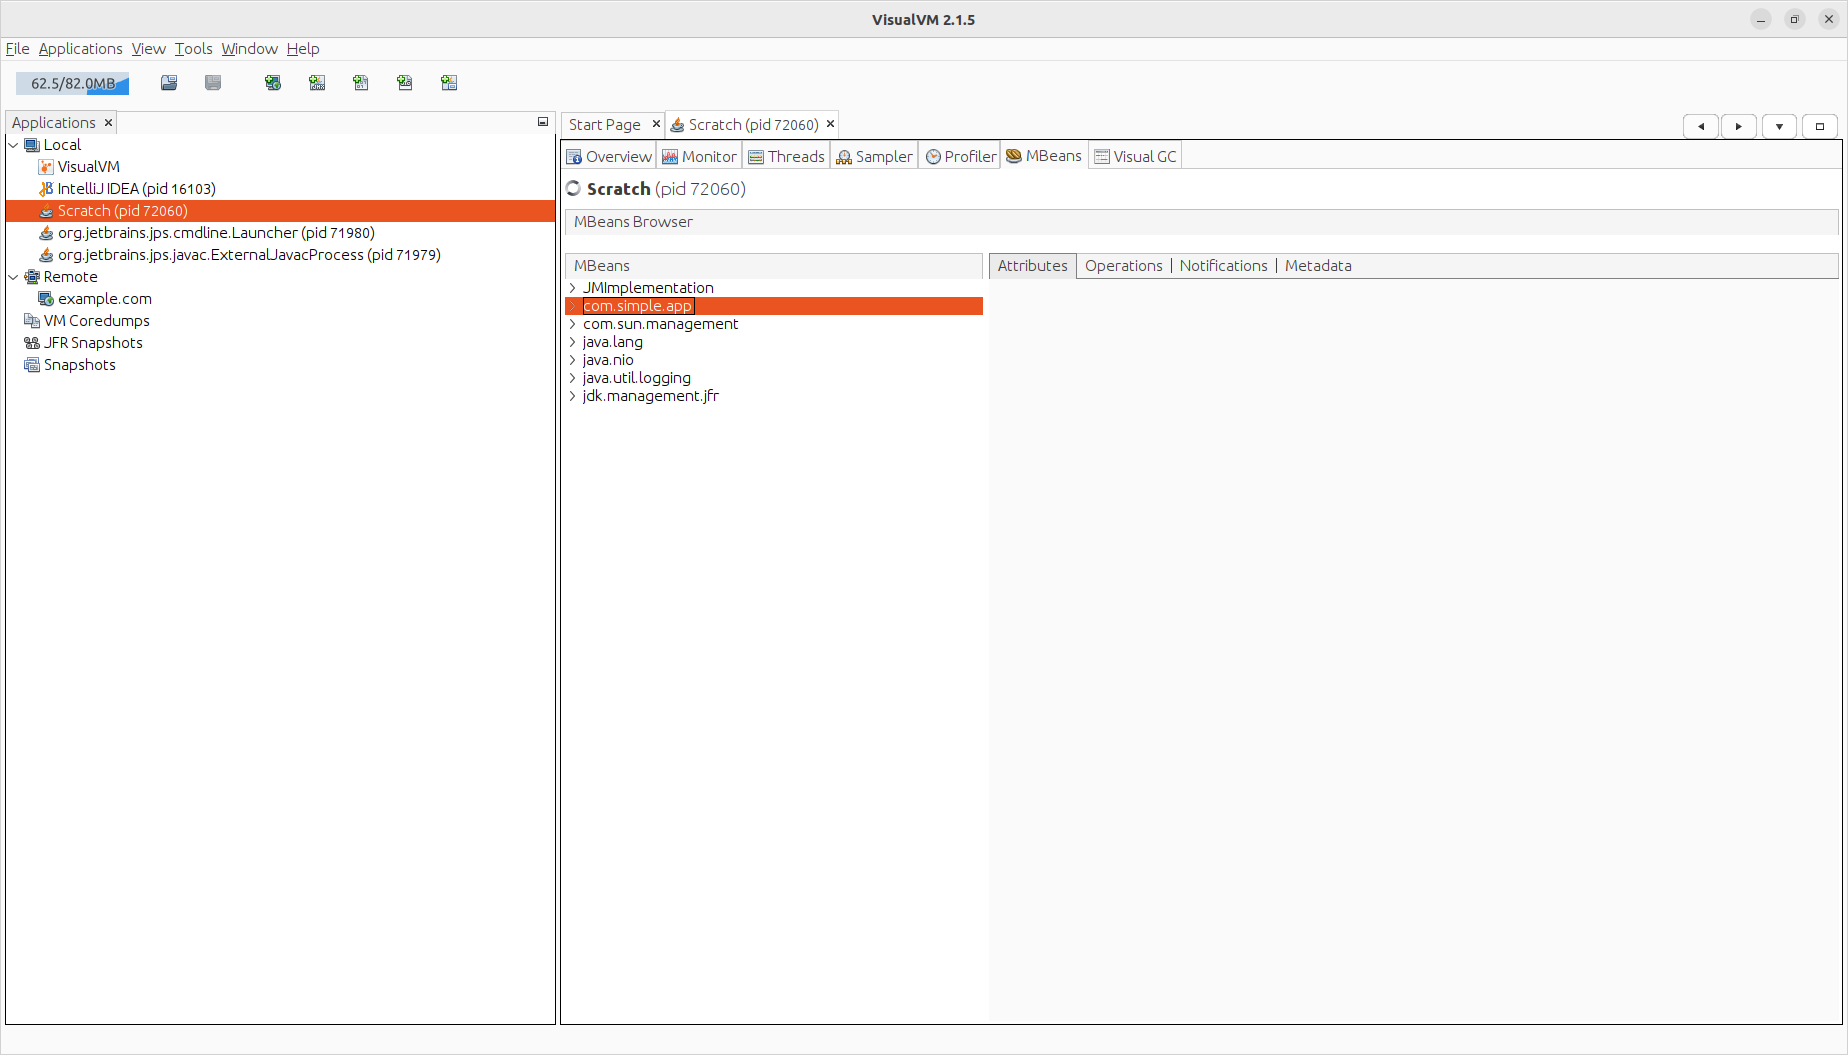Switch to the Attributes tab

1032,266
